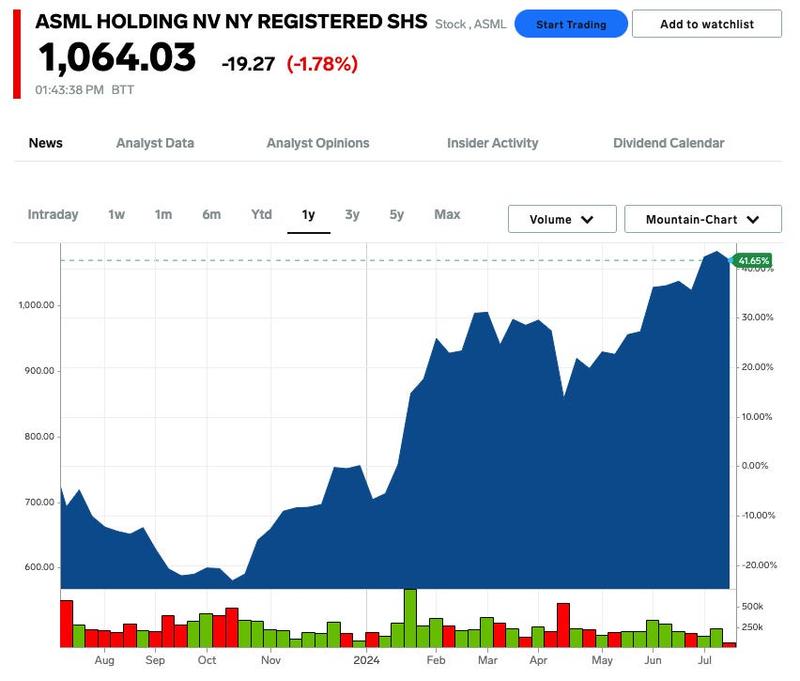View the Insider Activity tab

[492, 143]
